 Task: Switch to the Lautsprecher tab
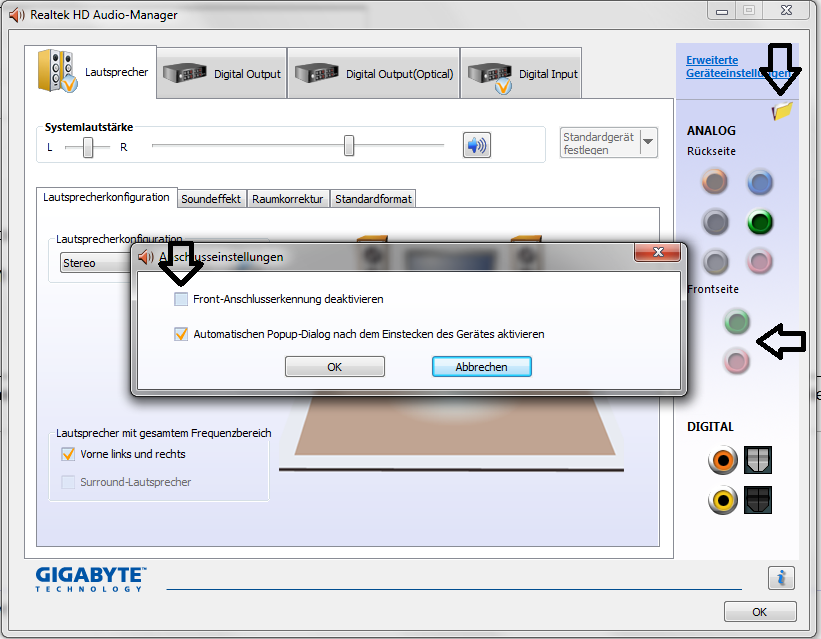pyautogui.click(x=91, y=72)
